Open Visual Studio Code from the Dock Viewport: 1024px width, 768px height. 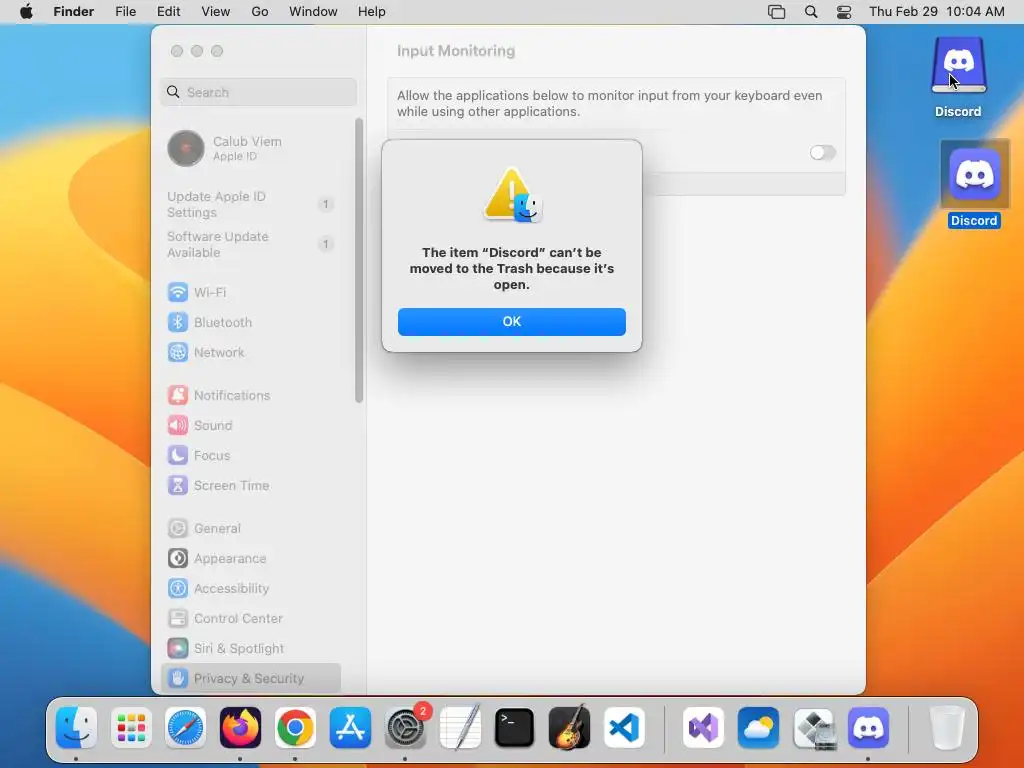(624, 727)
